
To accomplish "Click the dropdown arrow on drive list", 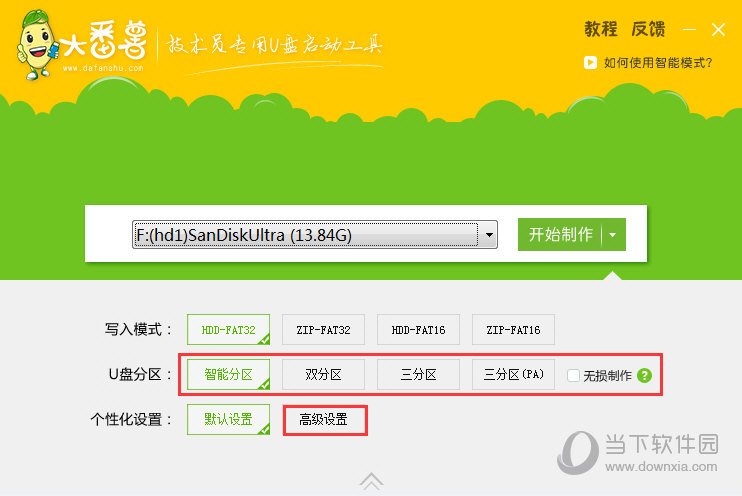I will 489,234.
